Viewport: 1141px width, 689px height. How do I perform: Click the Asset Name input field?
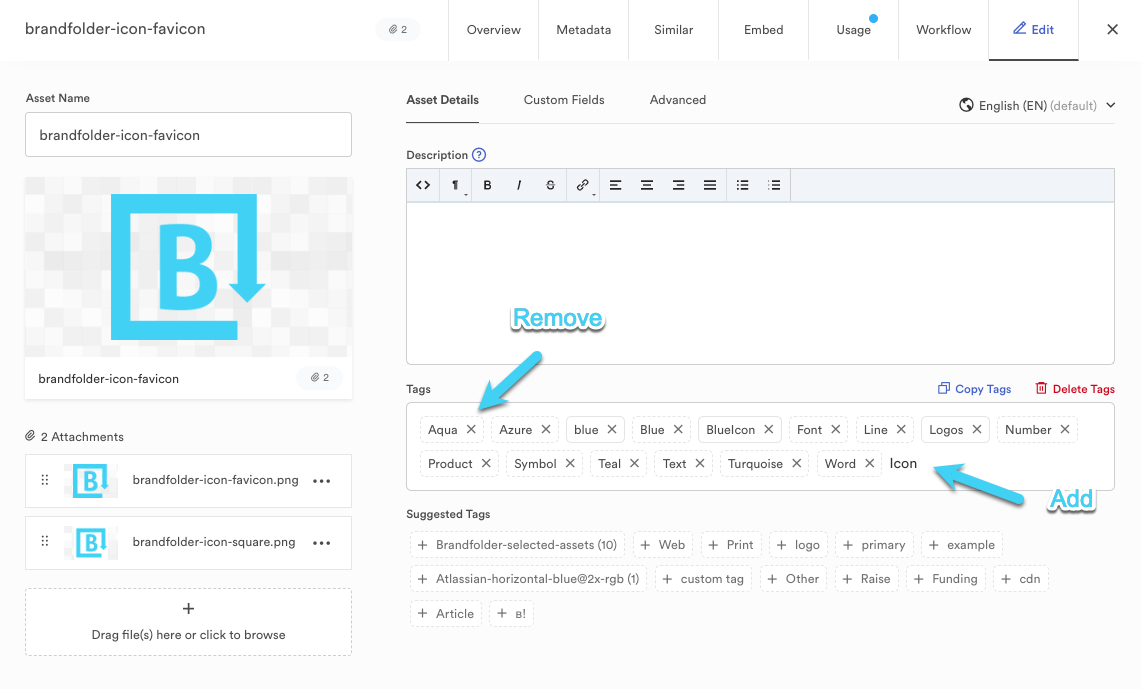pos(188,135)
